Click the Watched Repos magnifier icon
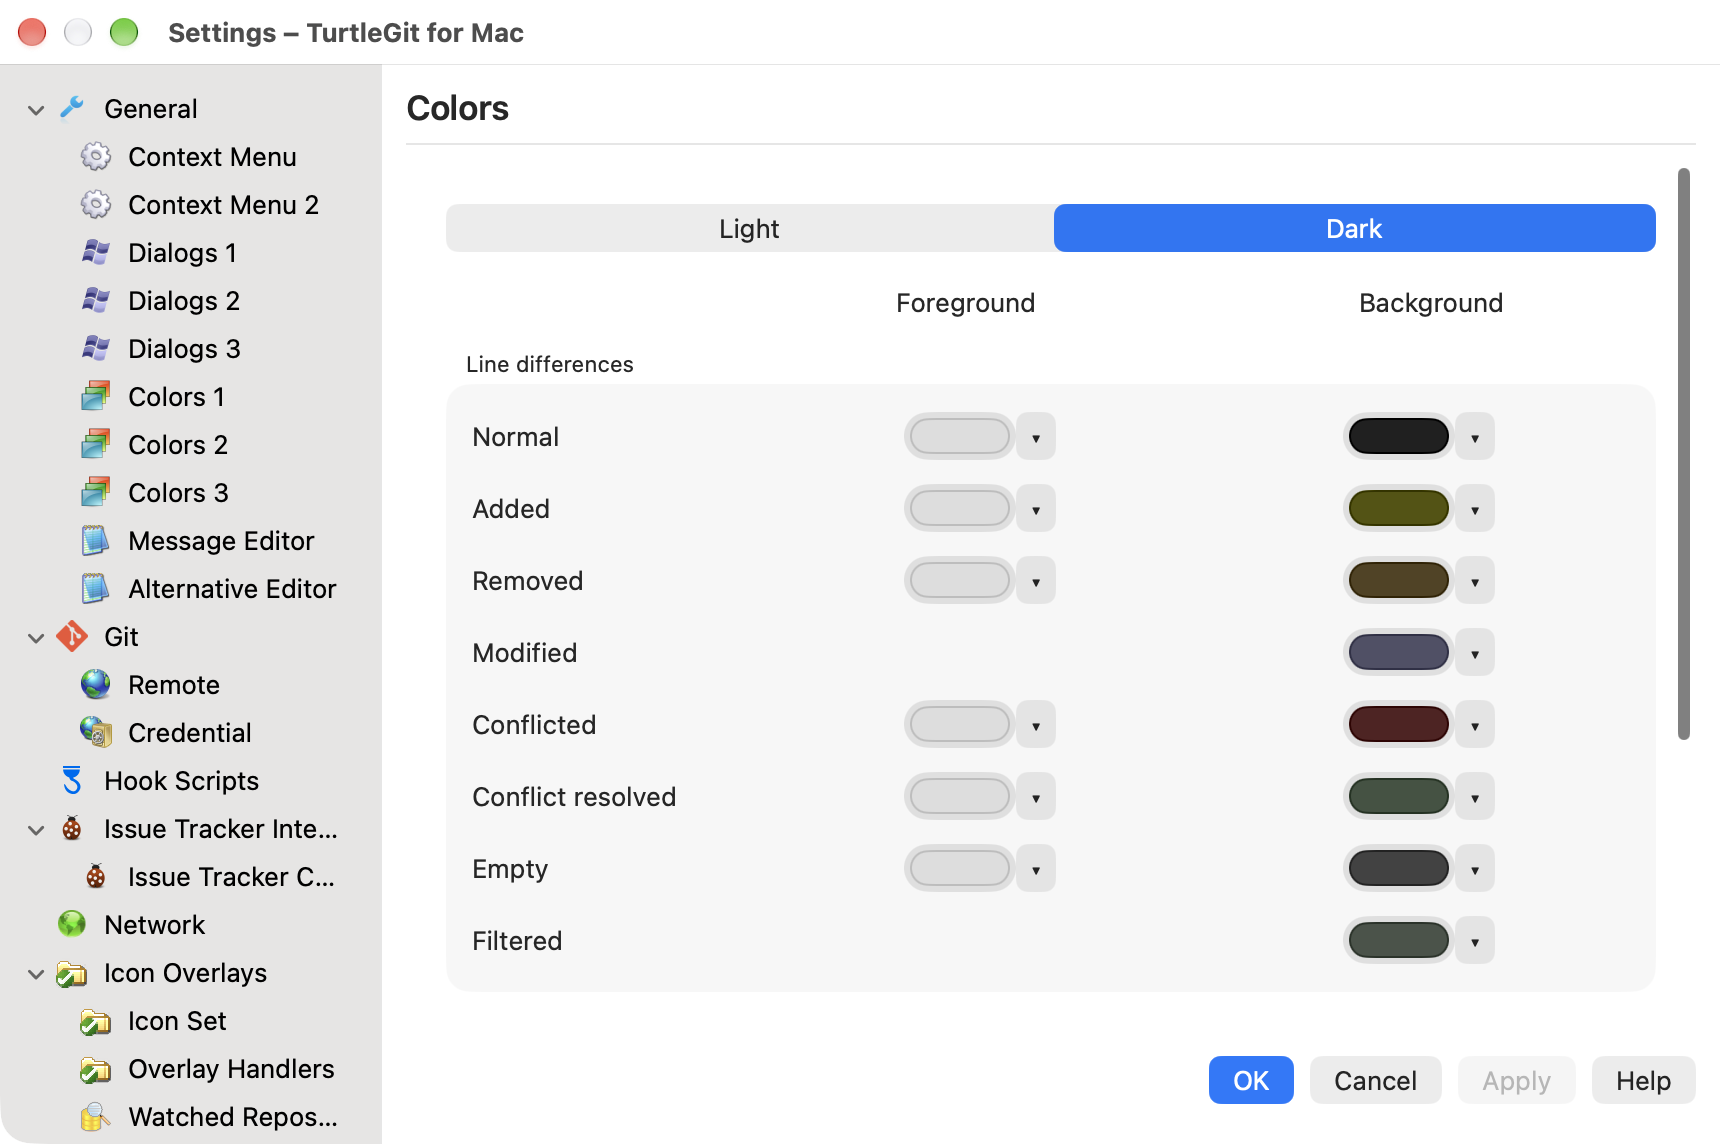The image size is (1720, 1144). pyautogui.click(x=96, y=1116)
